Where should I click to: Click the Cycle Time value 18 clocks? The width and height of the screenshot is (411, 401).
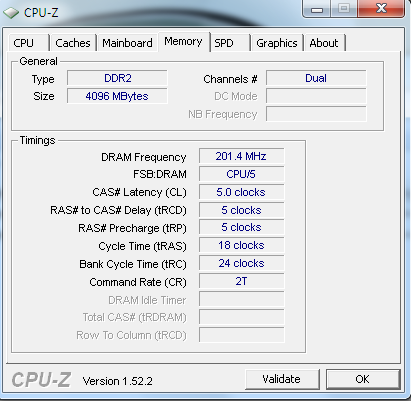coord(242,246)
